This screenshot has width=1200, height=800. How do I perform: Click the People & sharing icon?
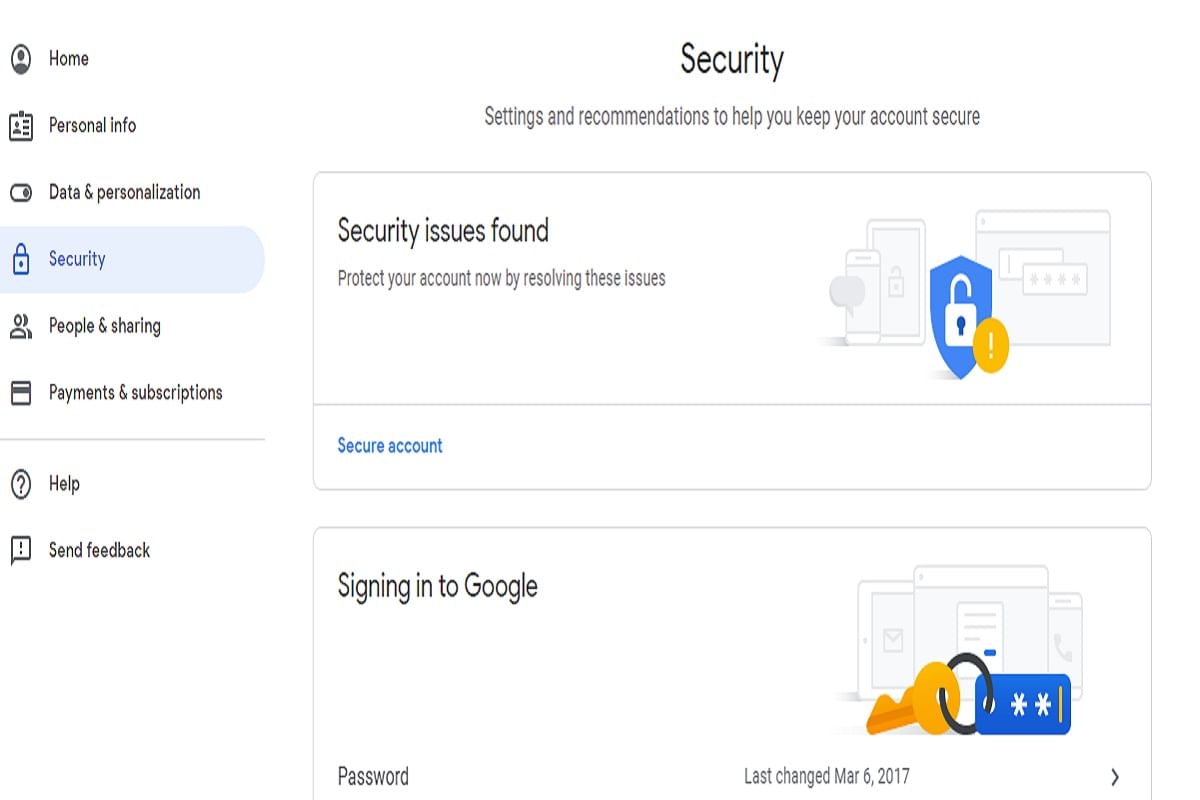(21, 326)
